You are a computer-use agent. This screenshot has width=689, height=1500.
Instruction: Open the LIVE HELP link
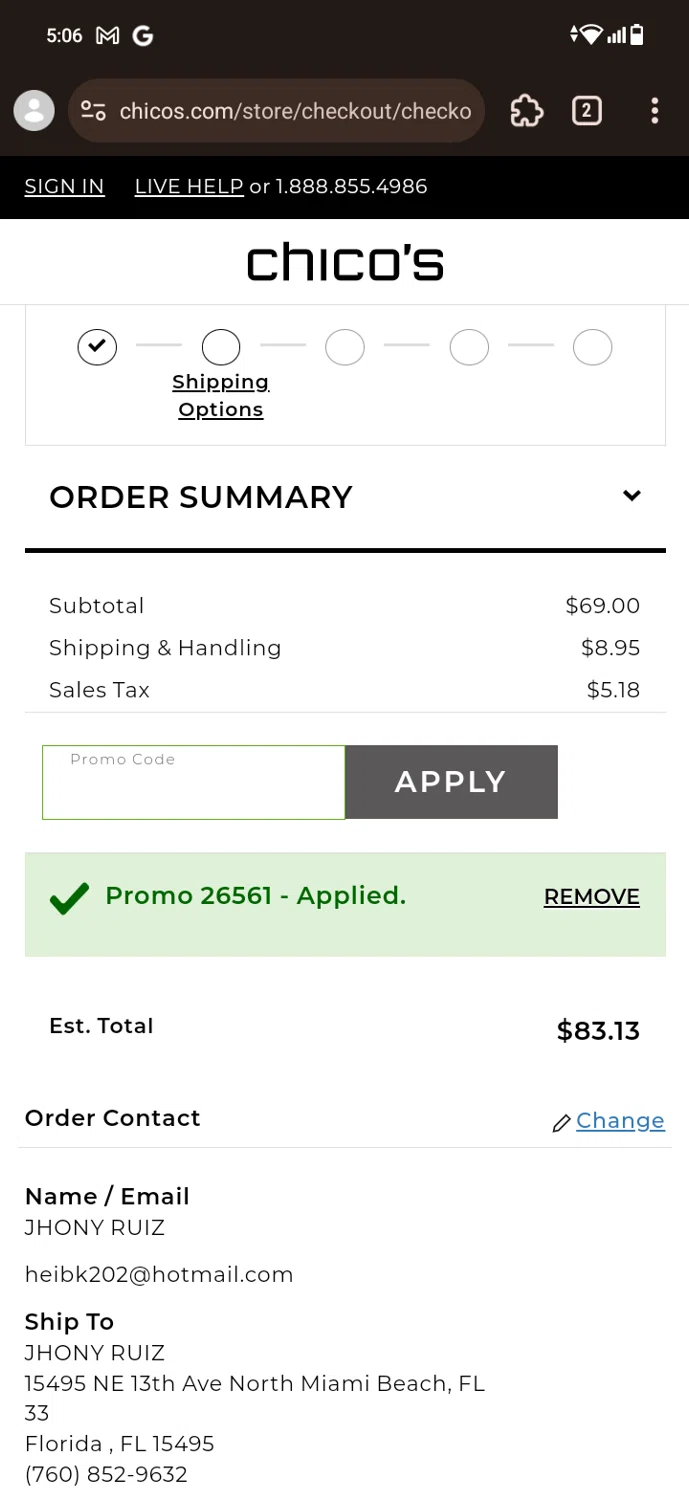(189, 187)
